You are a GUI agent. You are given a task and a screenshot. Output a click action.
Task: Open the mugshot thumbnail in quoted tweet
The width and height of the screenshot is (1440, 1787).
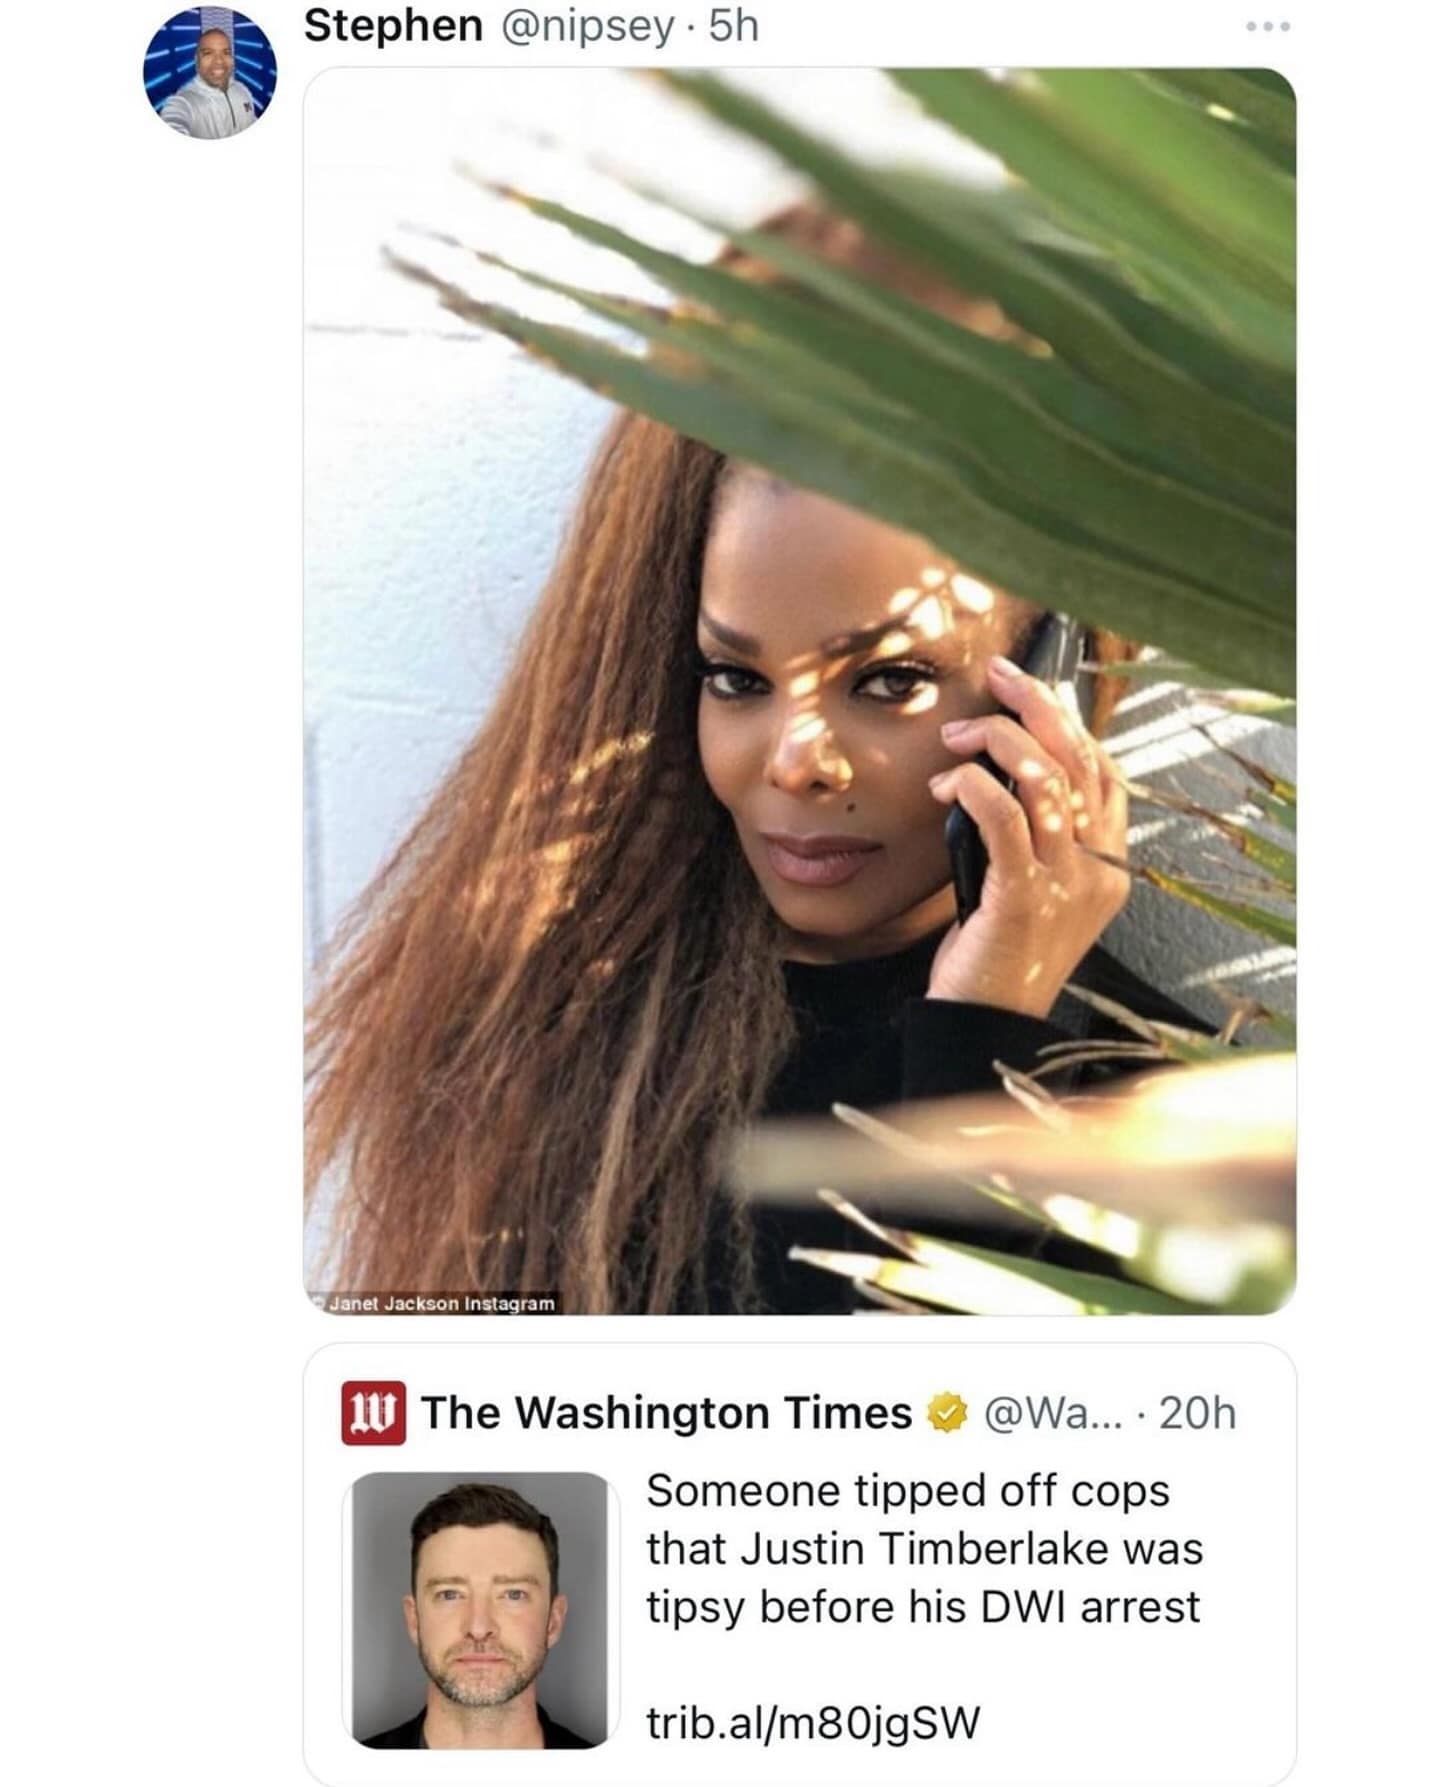(x=475, y=1610)
